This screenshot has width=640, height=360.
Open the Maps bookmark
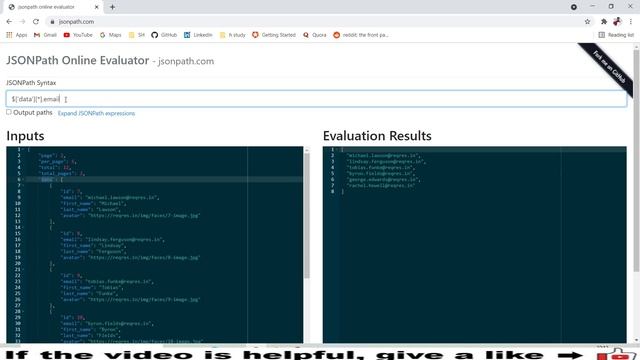tap(111, 35)
